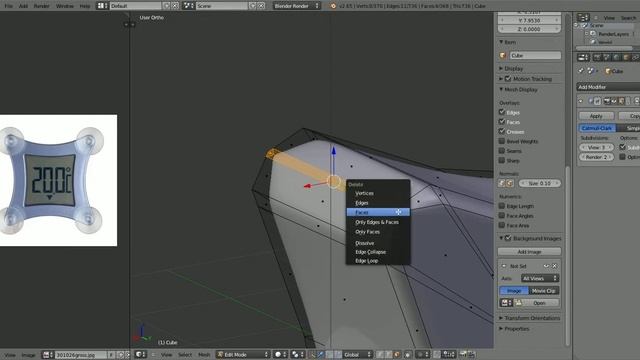Enable Face Angles numerics checkbox

pyautogui.click(x=502, y=216)
